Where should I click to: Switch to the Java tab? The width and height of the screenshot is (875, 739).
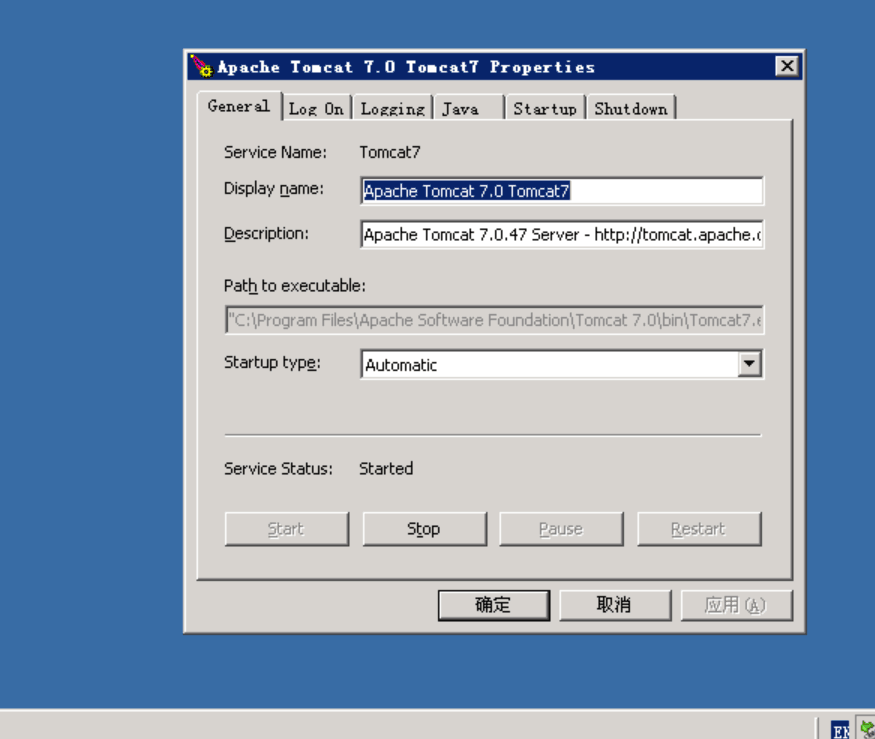(469, 108)
